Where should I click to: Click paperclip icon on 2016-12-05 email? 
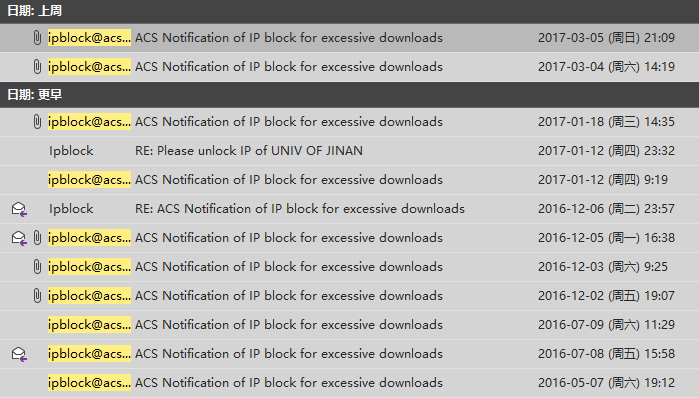pos(37,238)
